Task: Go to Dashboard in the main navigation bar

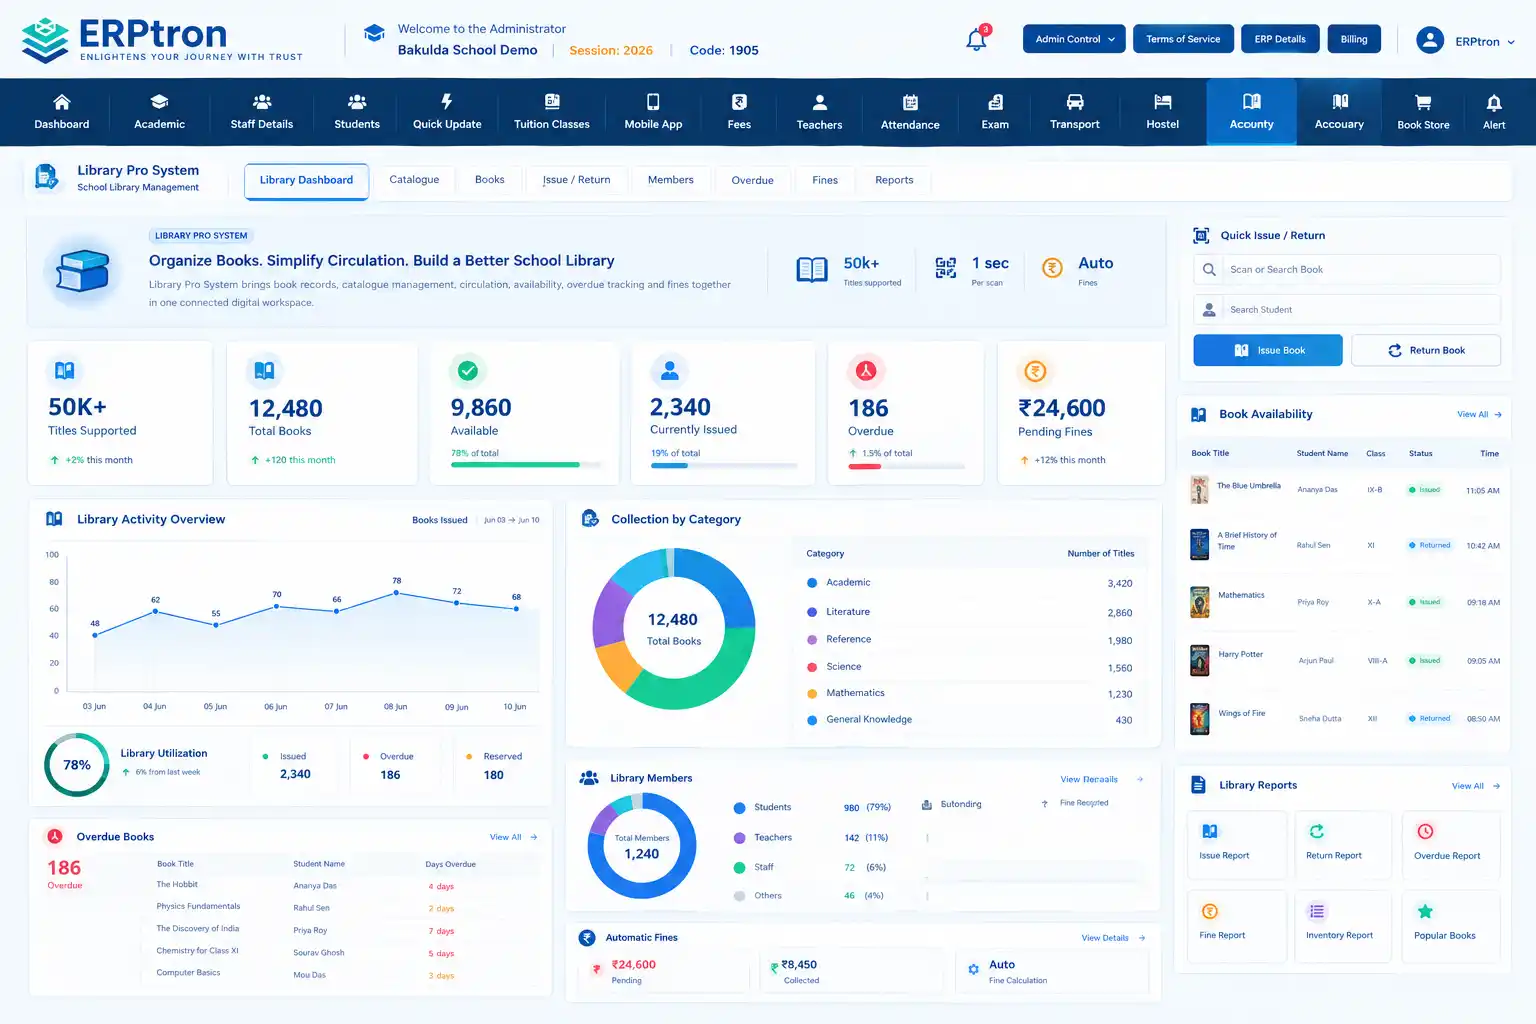Action: pos(62,112)
